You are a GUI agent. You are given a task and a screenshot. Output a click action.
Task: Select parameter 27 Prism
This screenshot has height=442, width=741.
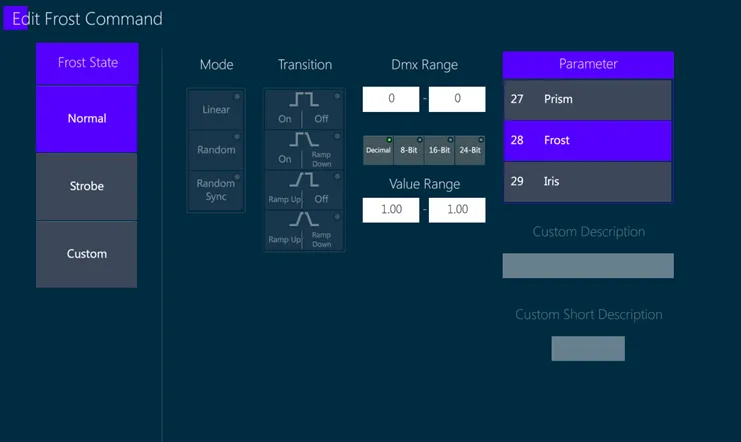point(587,100)
